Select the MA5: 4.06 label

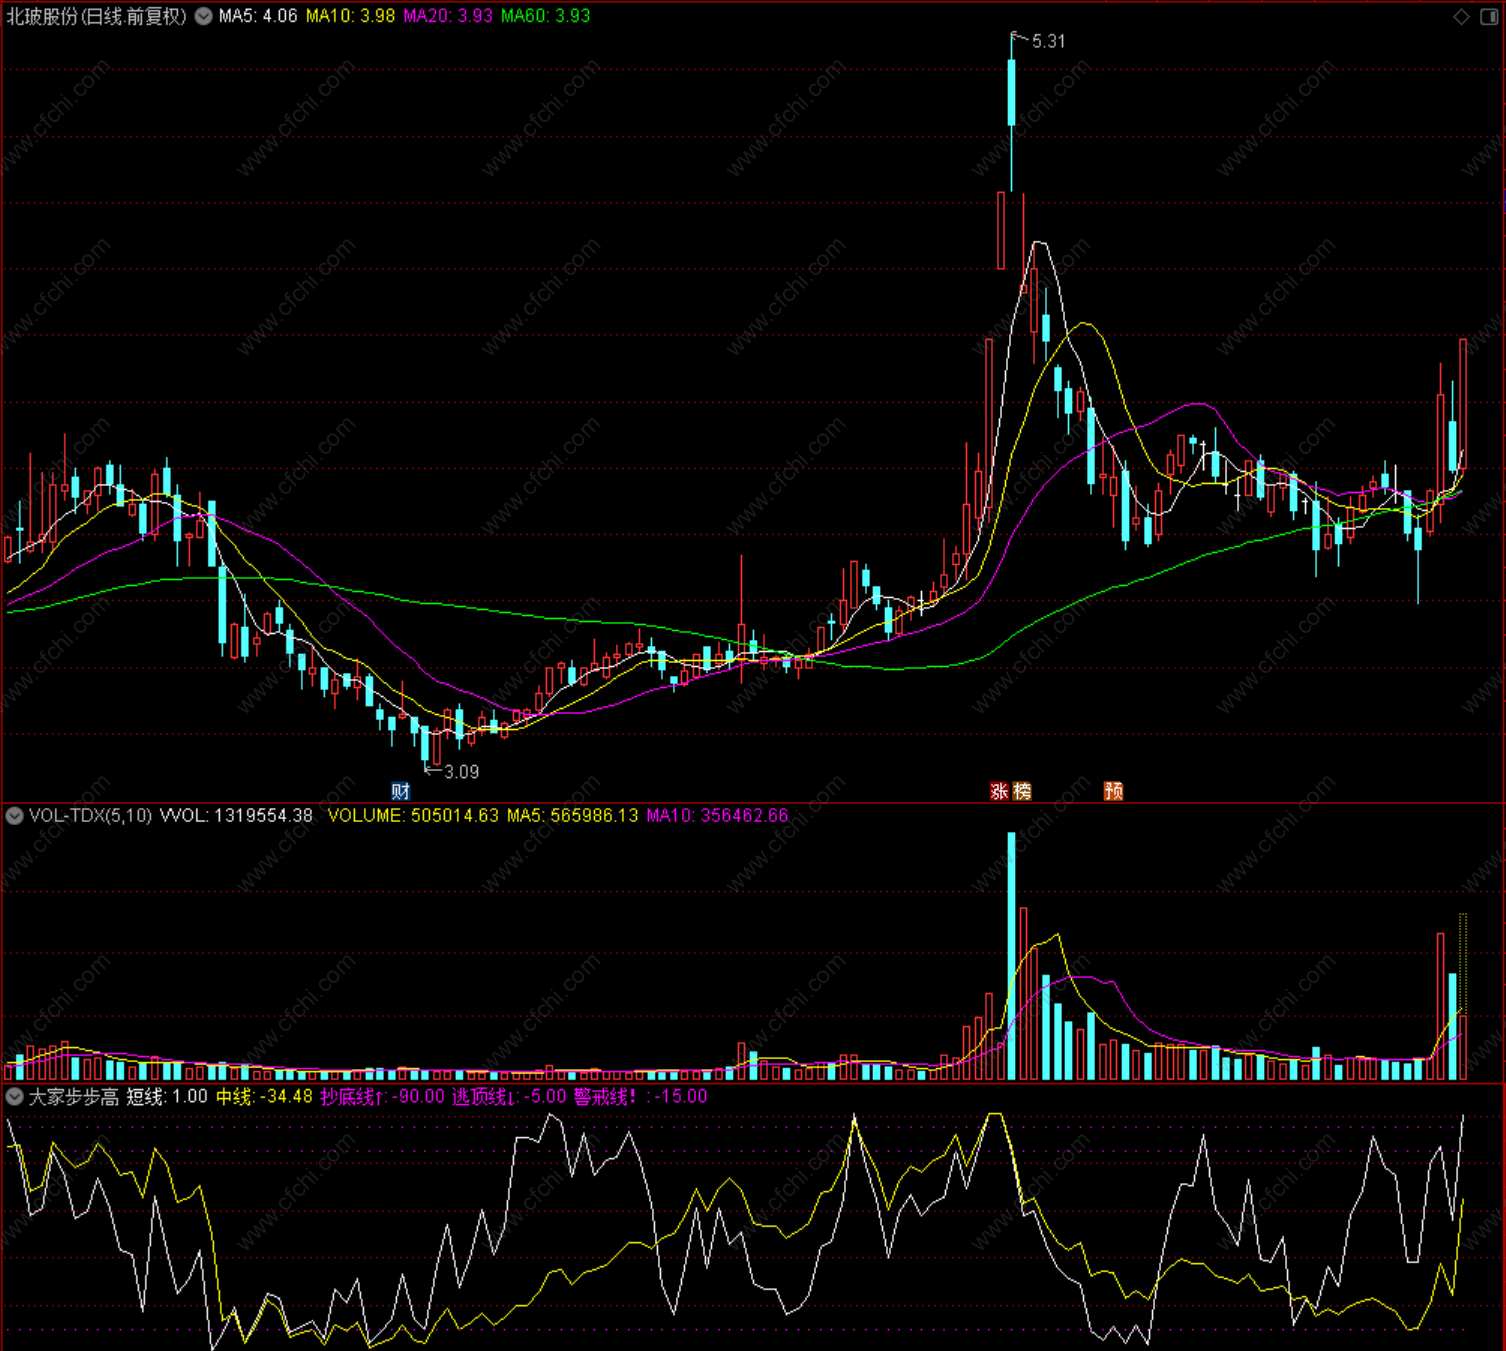coord(258,16)
